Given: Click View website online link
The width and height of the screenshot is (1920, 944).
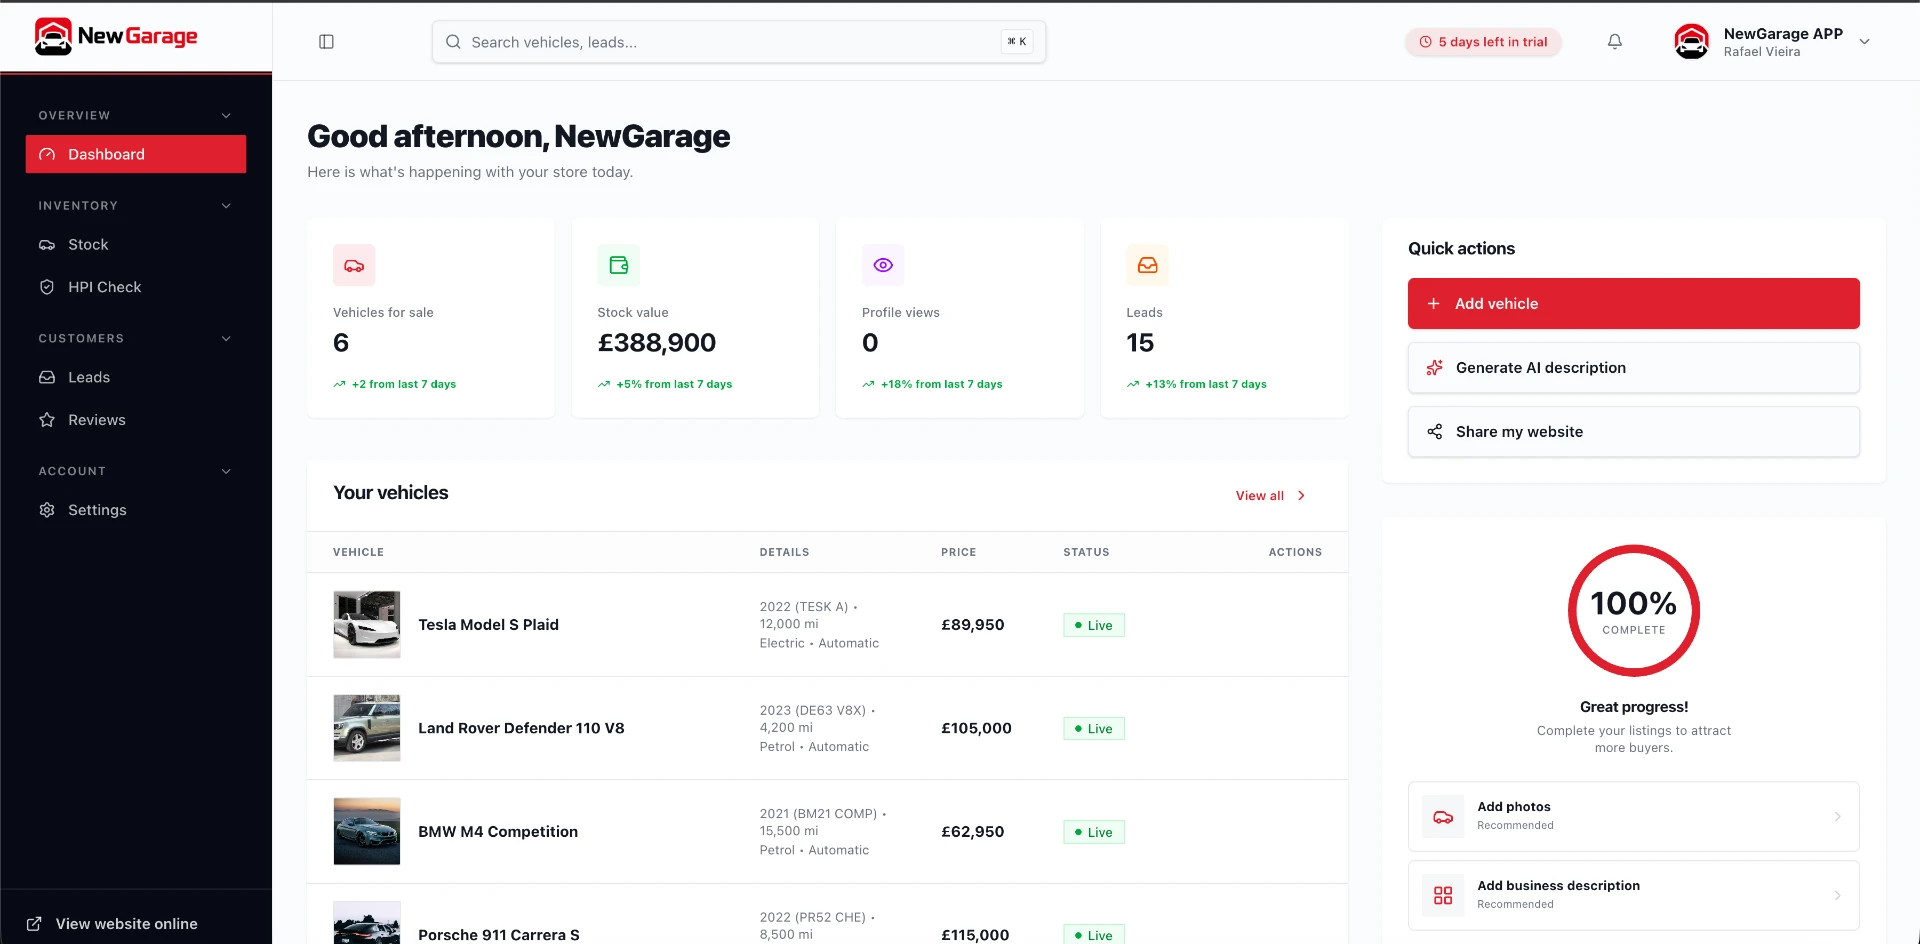Looking at the screenshot, I should click(112, 924).
